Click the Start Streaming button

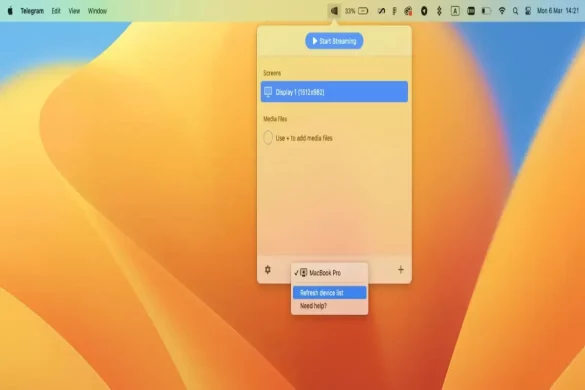tap(334, 41)
